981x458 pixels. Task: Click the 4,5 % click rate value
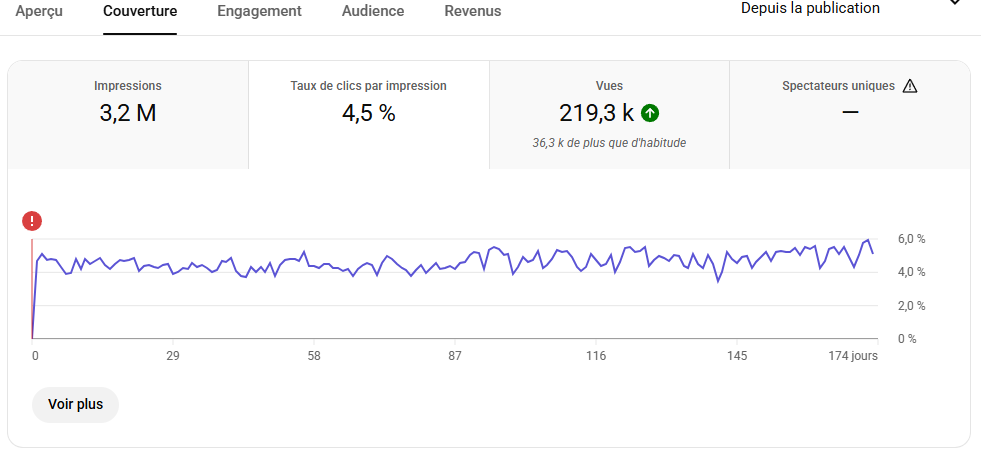[369, 113]
